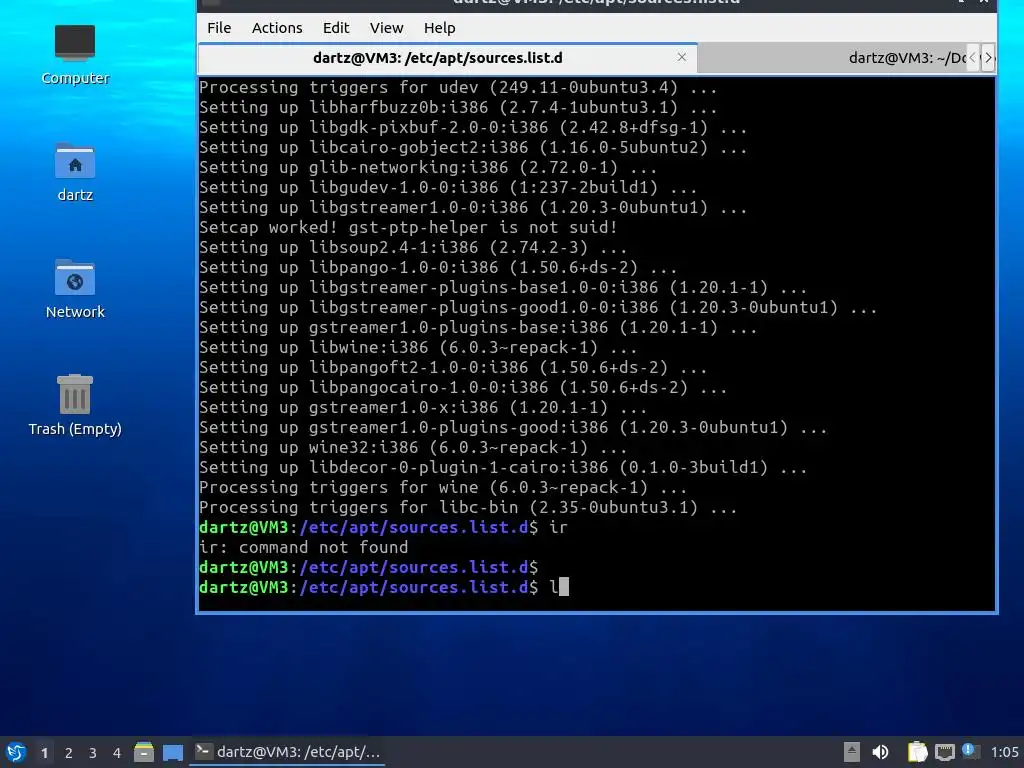Switch to workspace 1 in pager

[x=44, y=753]
